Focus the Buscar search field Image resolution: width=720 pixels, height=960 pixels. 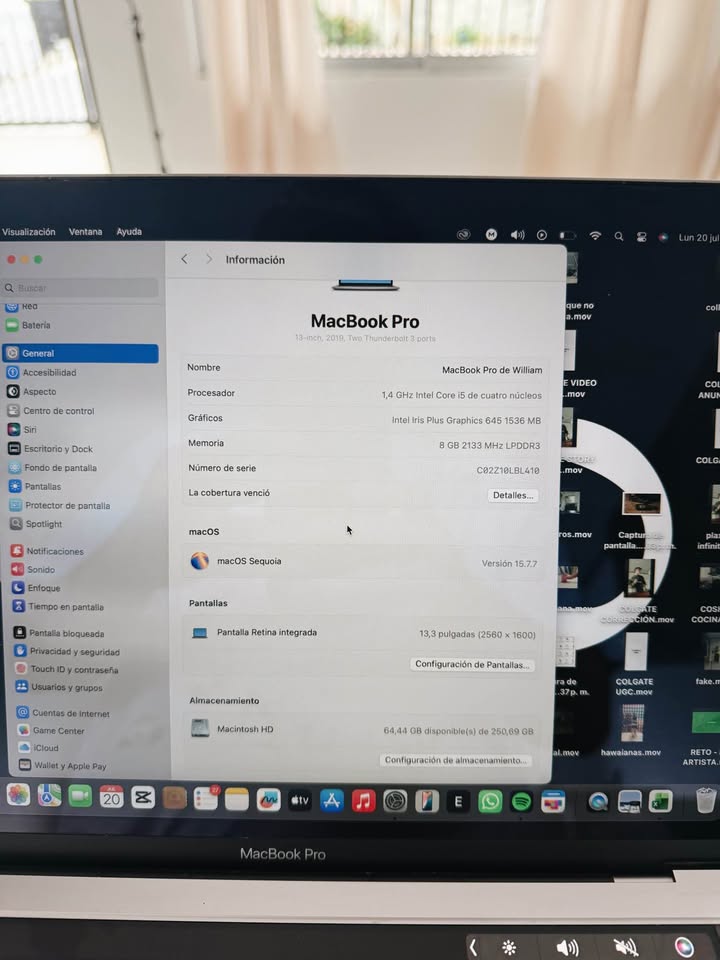(x=80, y=288)
